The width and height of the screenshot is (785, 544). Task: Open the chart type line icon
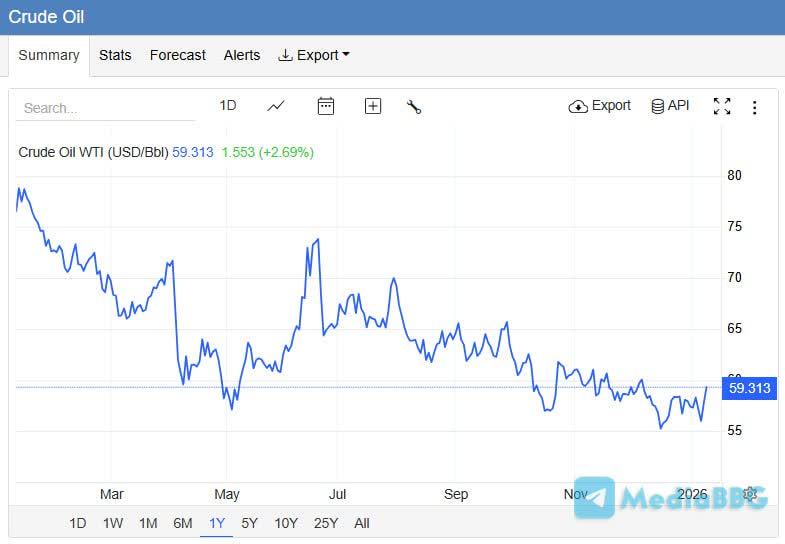276,106
